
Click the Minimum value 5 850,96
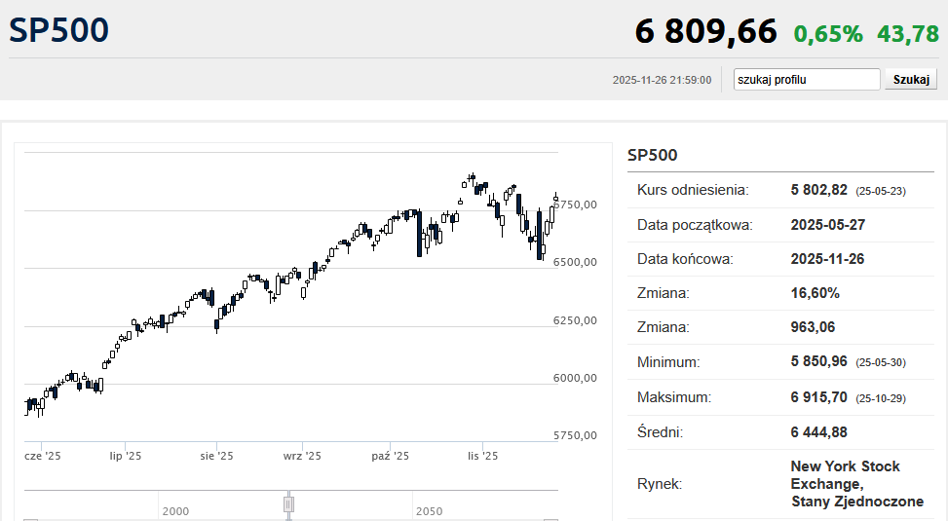[819, 362]
